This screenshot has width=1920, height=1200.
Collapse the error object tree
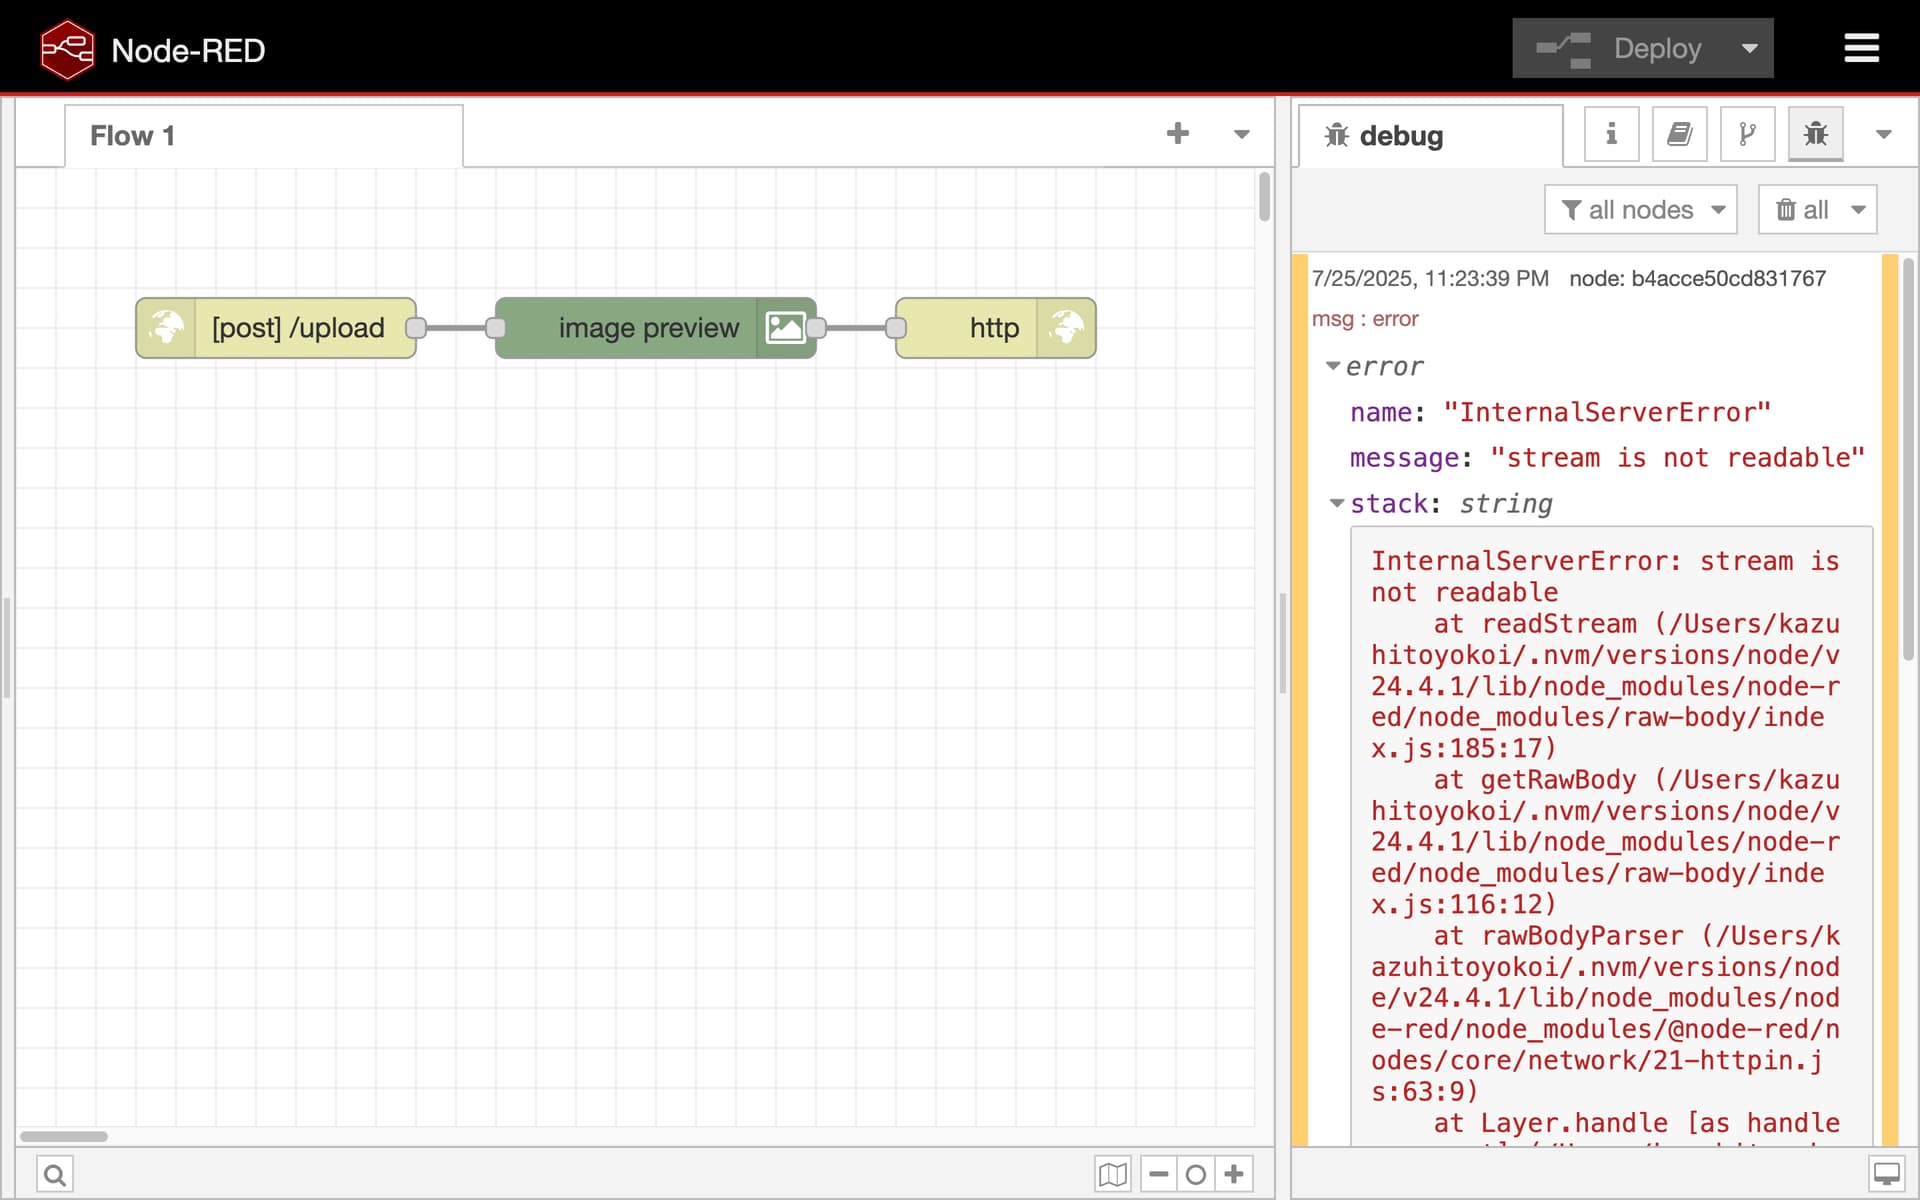[x=1333, y=366]
